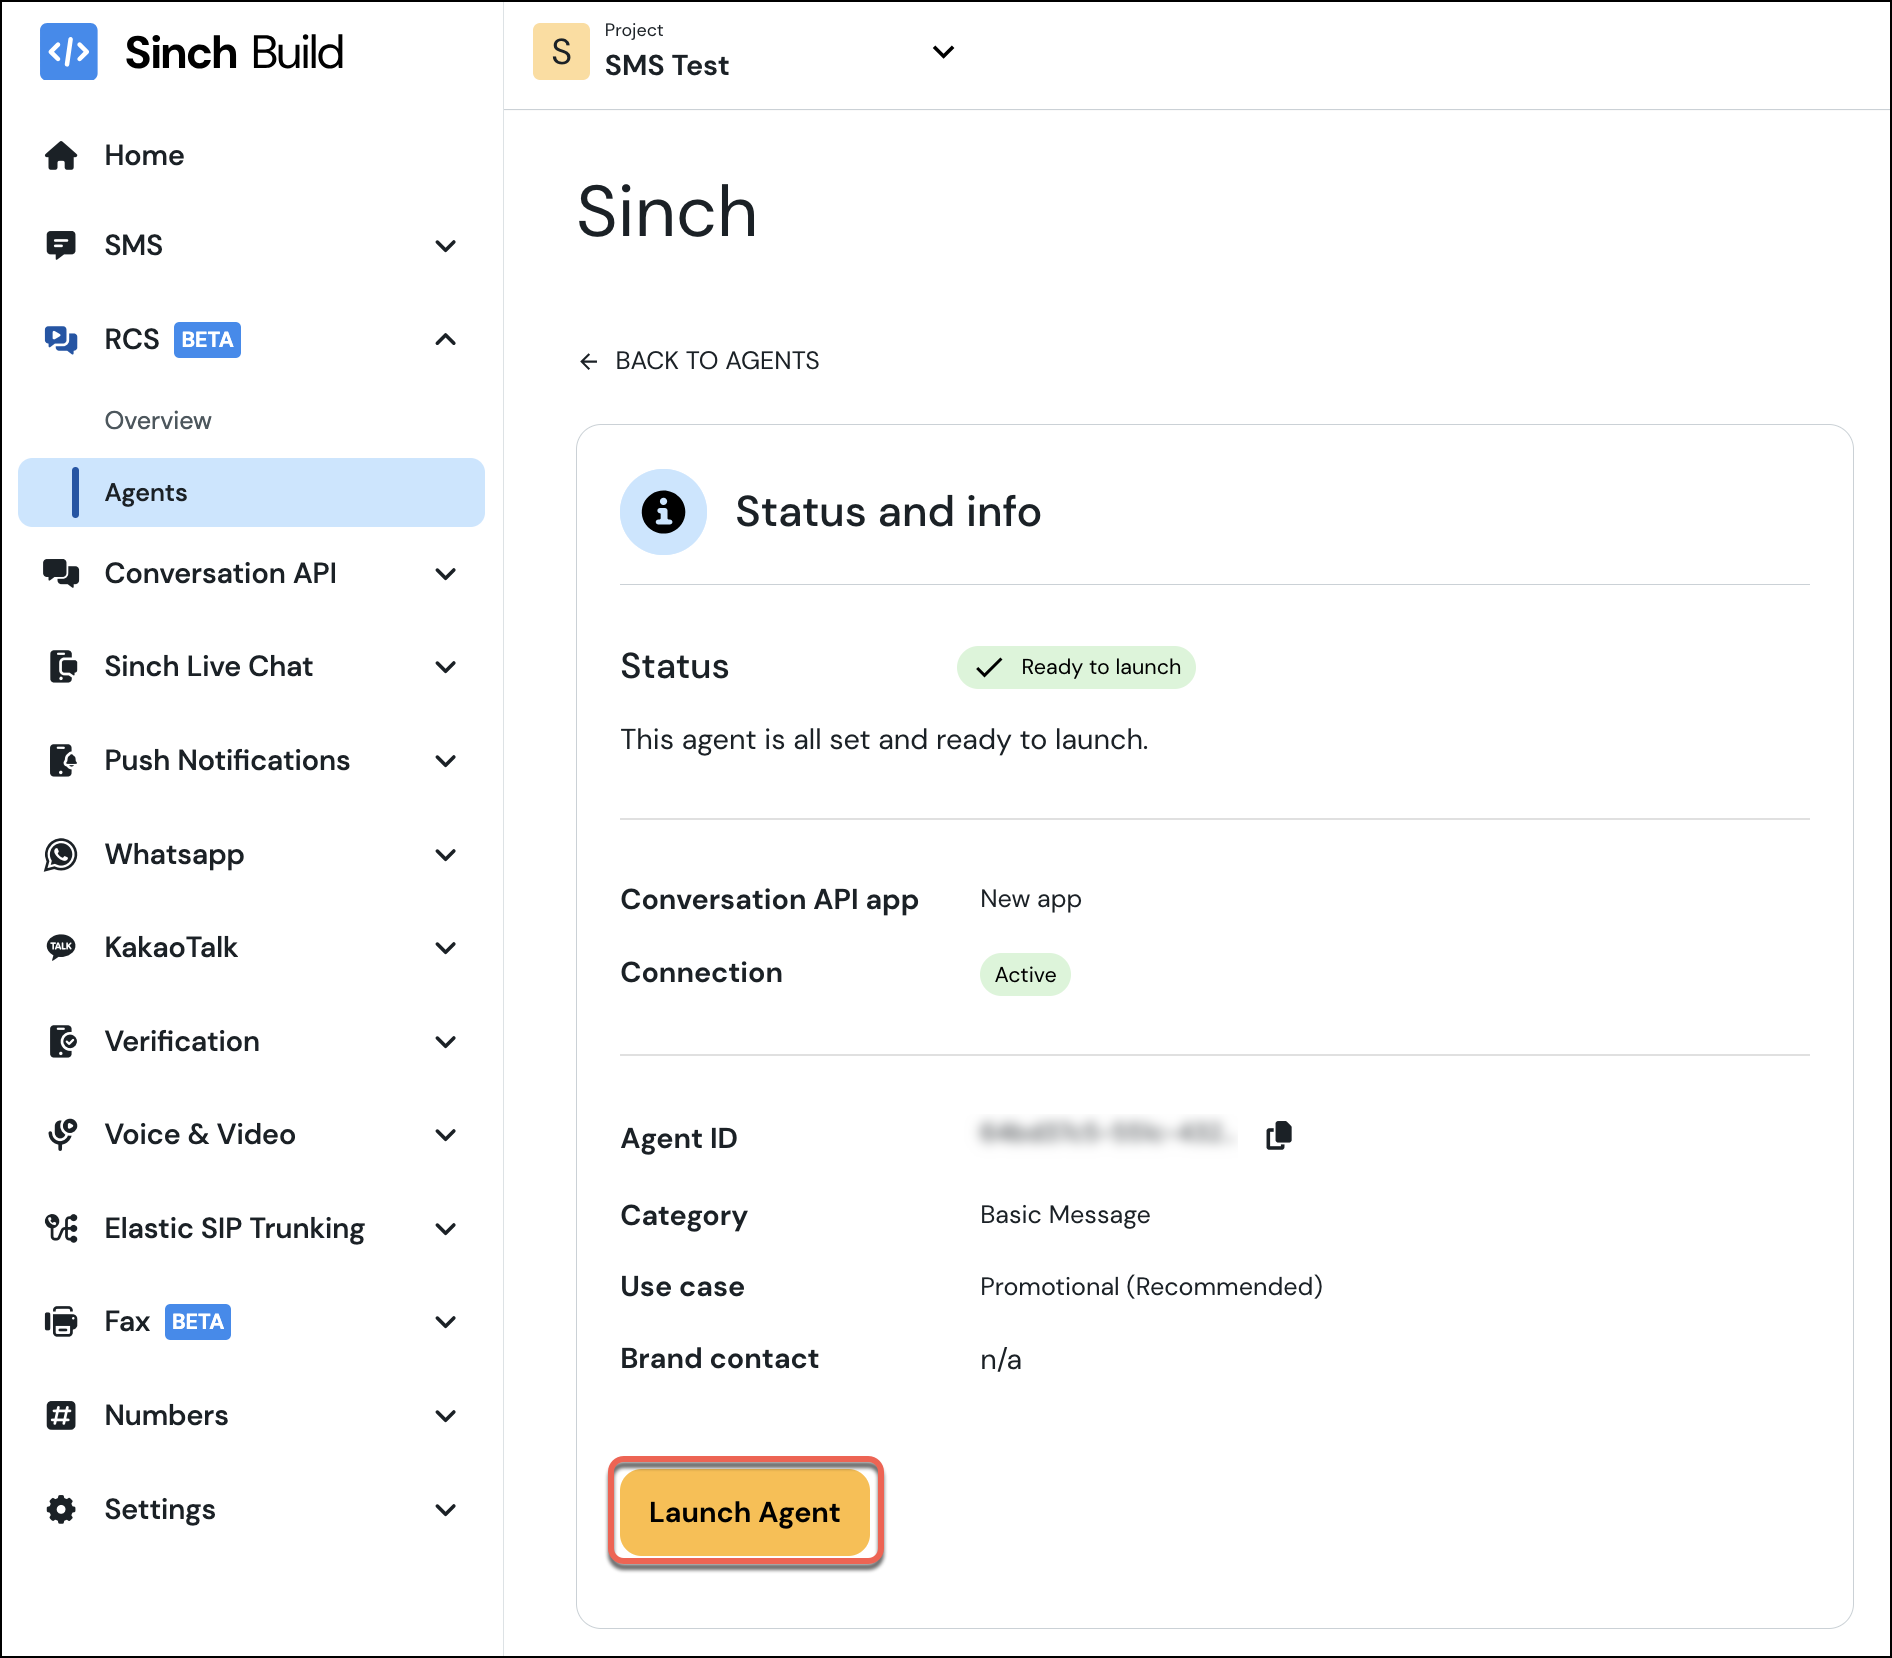Click the KakaoTalk icon in sidebar

click(x=62, y=947)
